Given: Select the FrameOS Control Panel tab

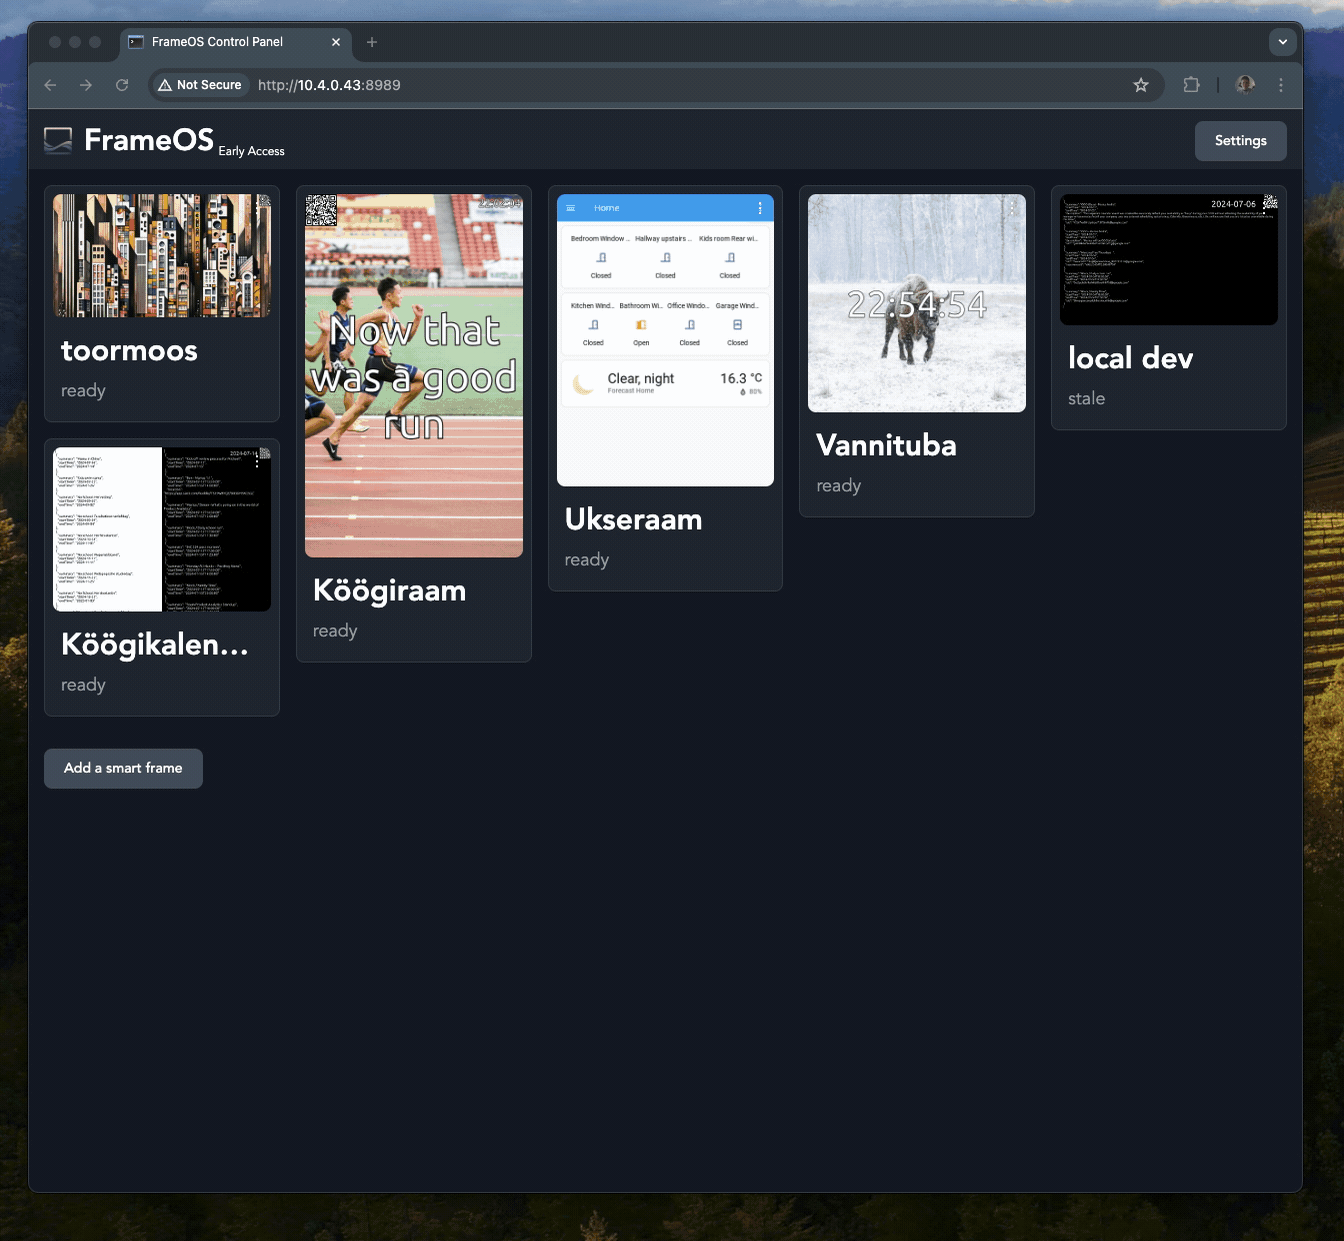Looking at the screenshot, I should (x=217, y=42).
